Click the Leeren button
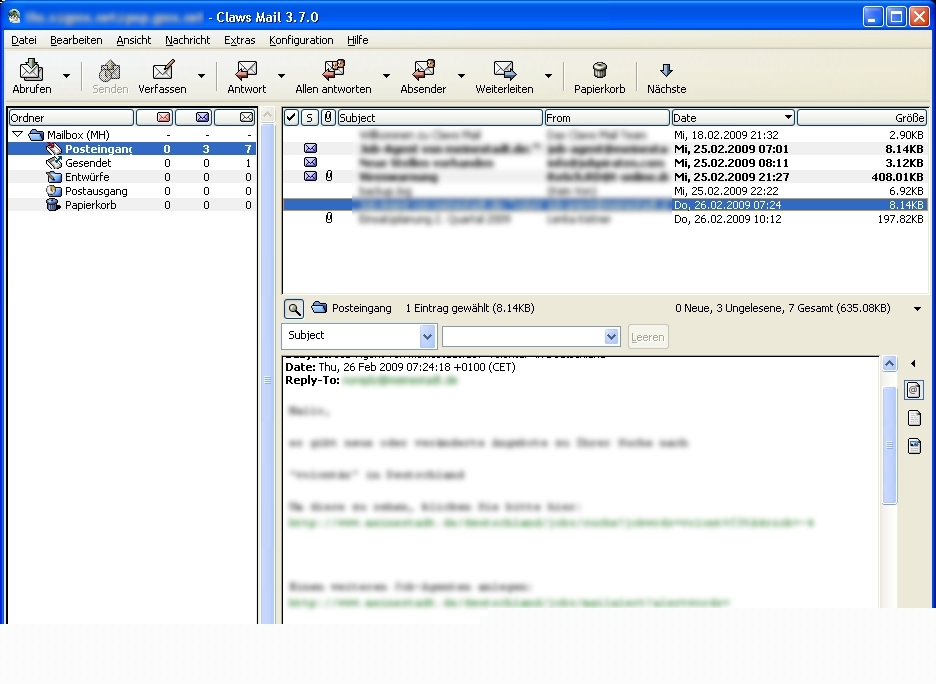 click(x=648, y=337)
